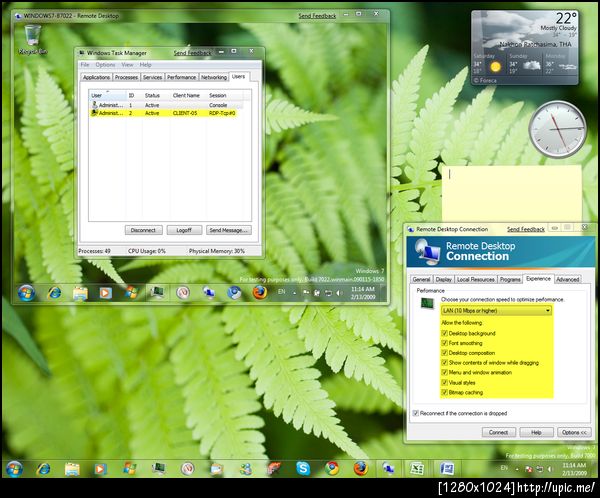Viewport: 600px width, 498px height.
Task: Open Chromium icon in the remote taskbar
Action: pos(234,293)
